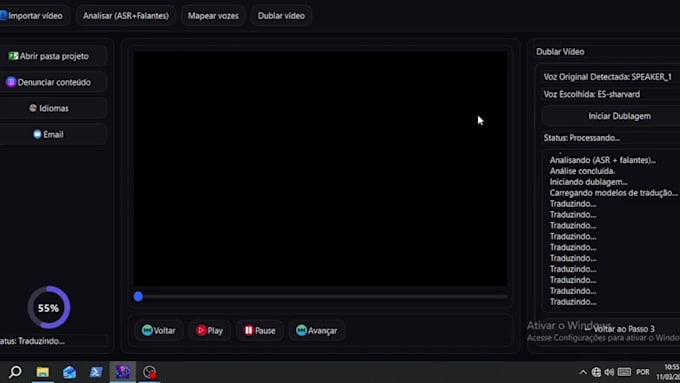Viewport: 680px width, 383px height.
Task: Open the Email option in the sidebar
Action: tap(53, 134)
